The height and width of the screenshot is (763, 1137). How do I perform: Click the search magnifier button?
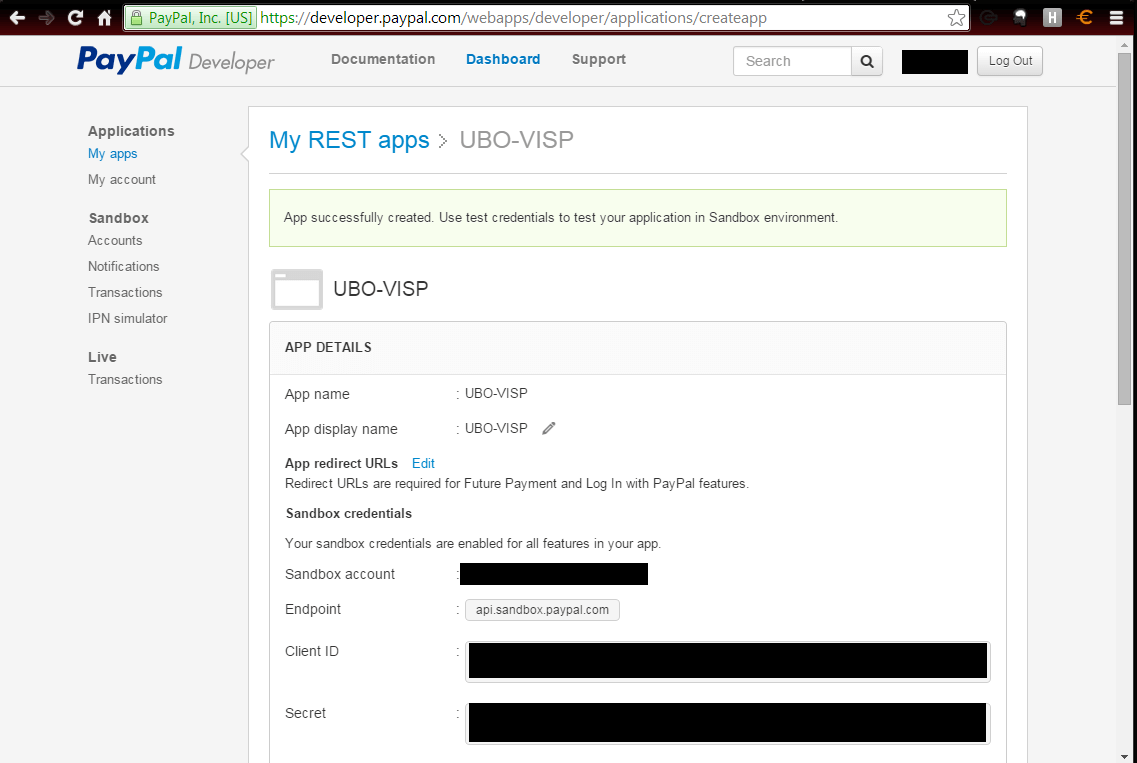coord(867,61)
